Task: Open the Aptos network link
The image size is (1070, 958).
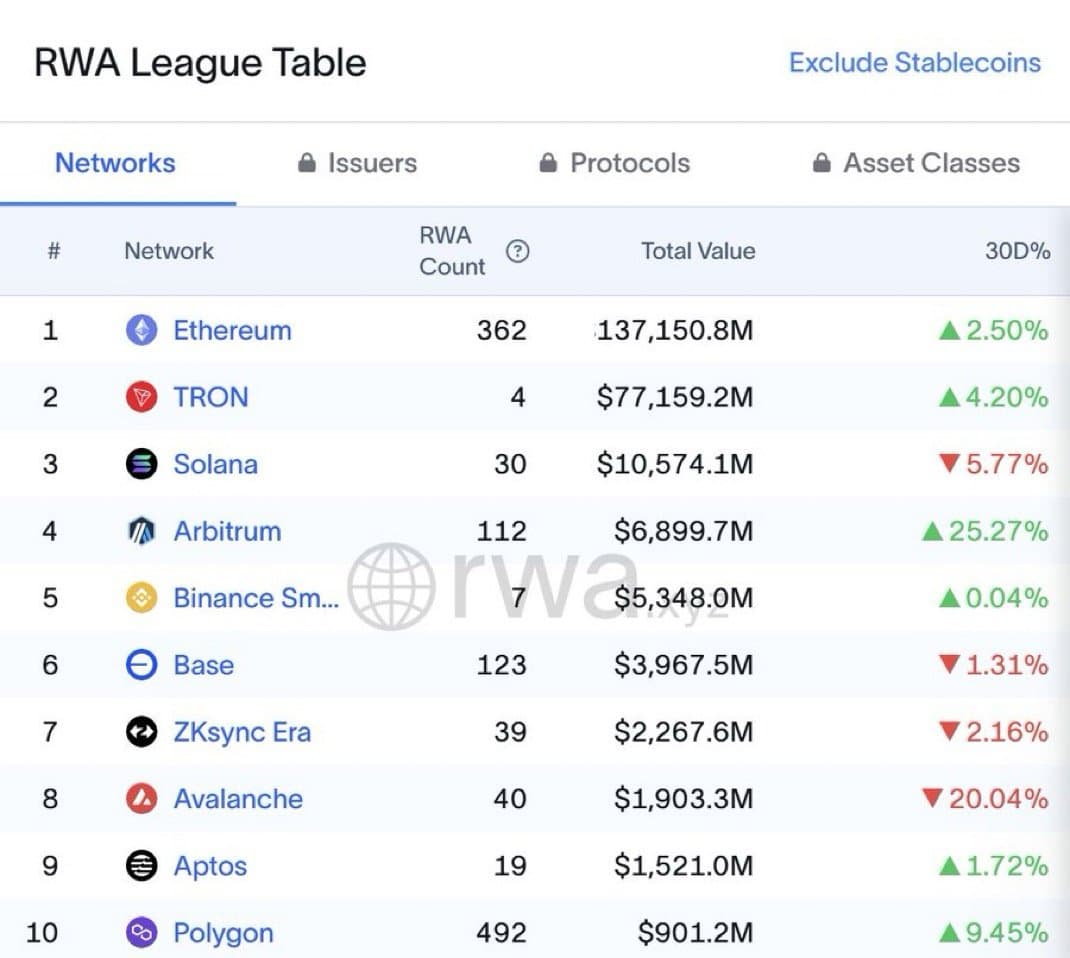Action: pos(210,866)
